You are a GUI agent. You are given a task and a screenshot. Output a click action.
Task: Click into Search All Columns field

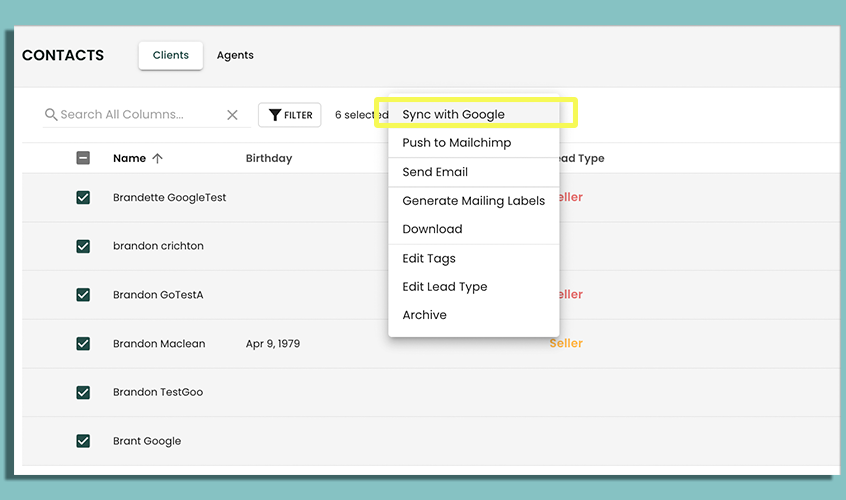click(138, 115)
